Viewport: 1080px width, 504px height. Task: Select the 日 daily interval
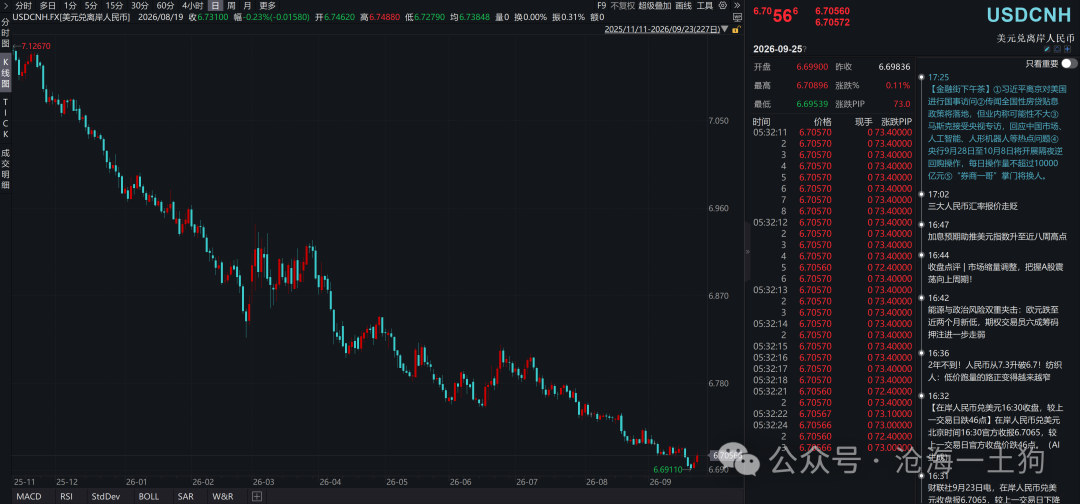tap(215, 5)
